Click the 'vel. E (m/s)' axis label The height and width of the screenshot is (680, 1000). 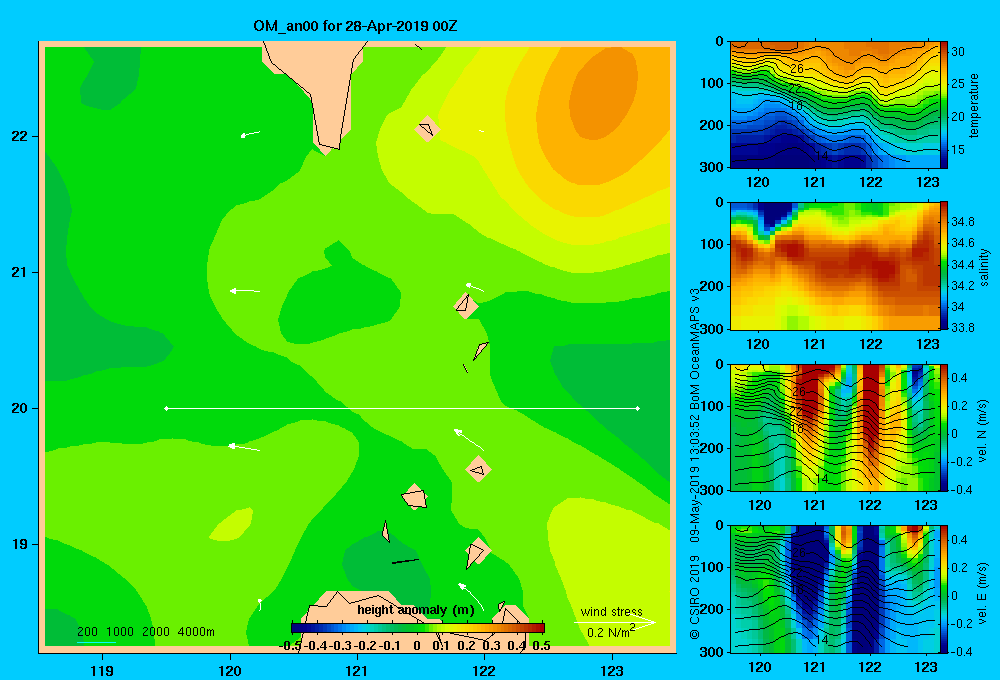pyautogui.click(x=983, y=593)
